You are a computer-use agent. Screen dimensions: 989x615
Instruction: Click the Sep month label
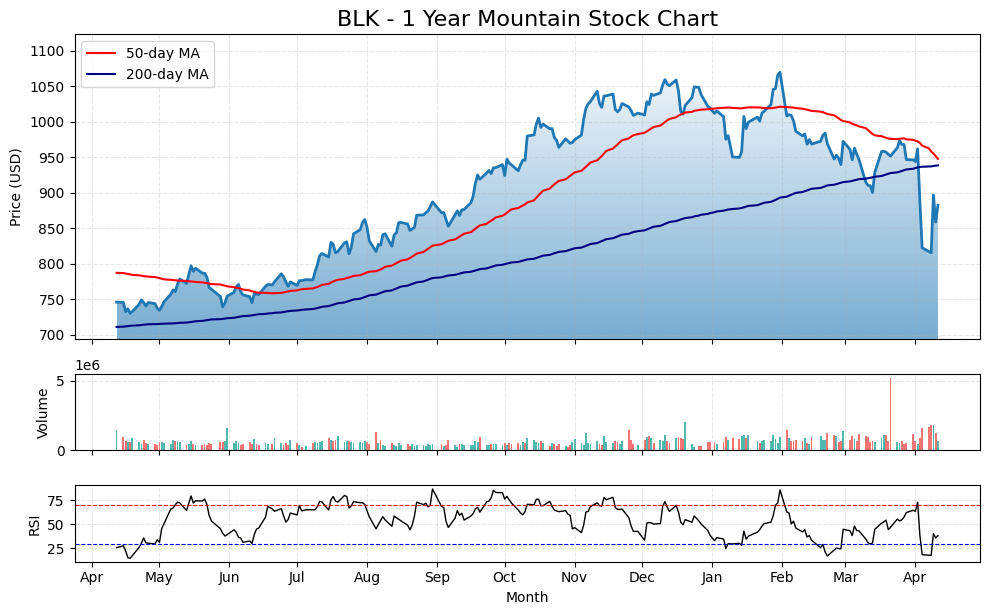[436, 577]
